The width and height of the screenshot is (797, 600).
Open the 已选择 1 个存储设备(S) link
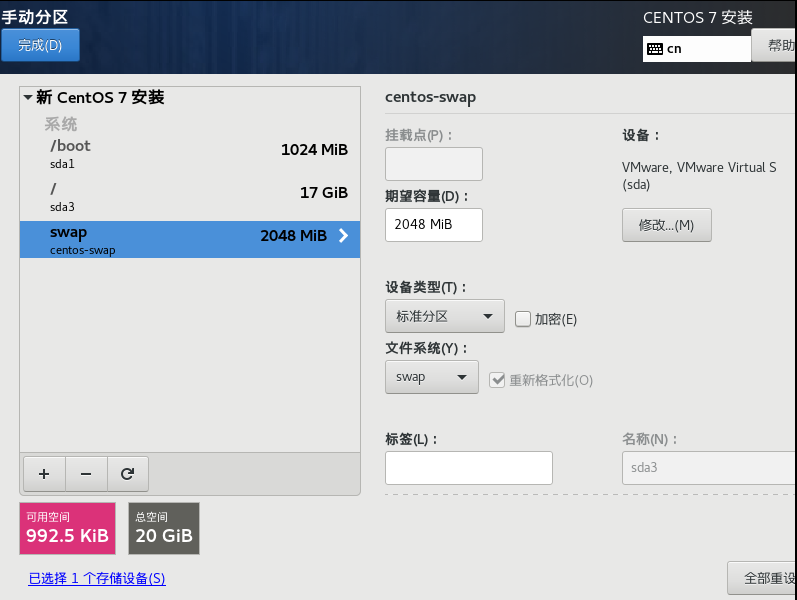coord(97,578)
